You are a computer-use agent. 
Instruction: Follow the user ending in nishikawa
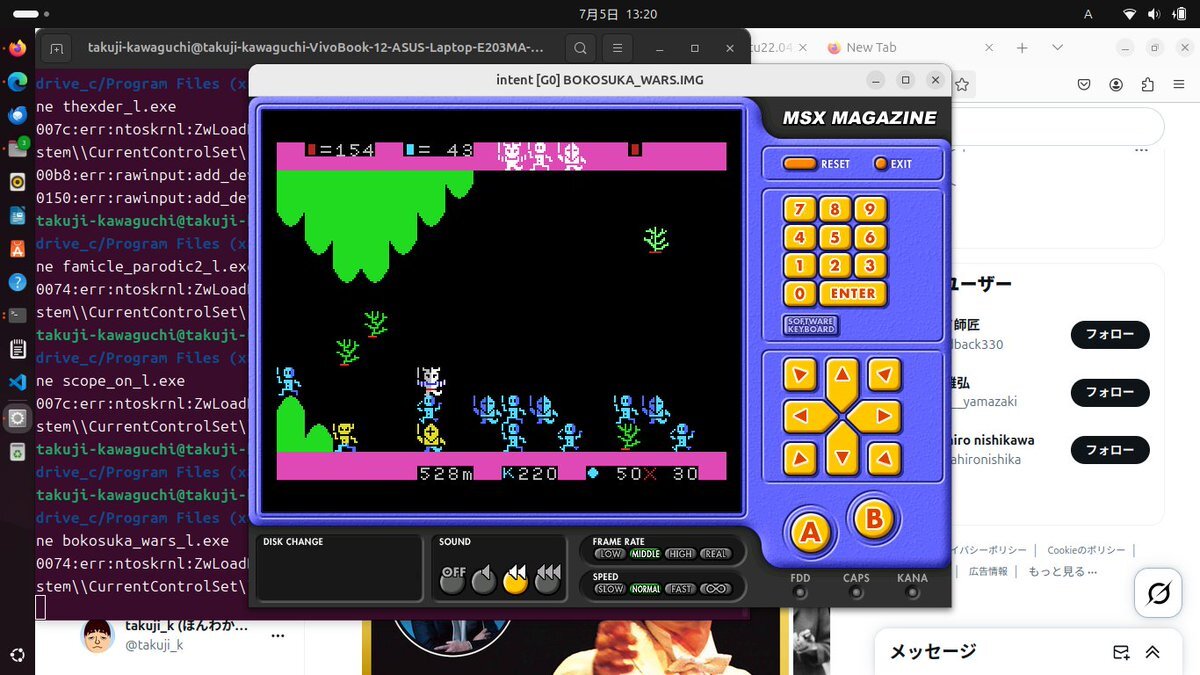[x=1110, y=450]
